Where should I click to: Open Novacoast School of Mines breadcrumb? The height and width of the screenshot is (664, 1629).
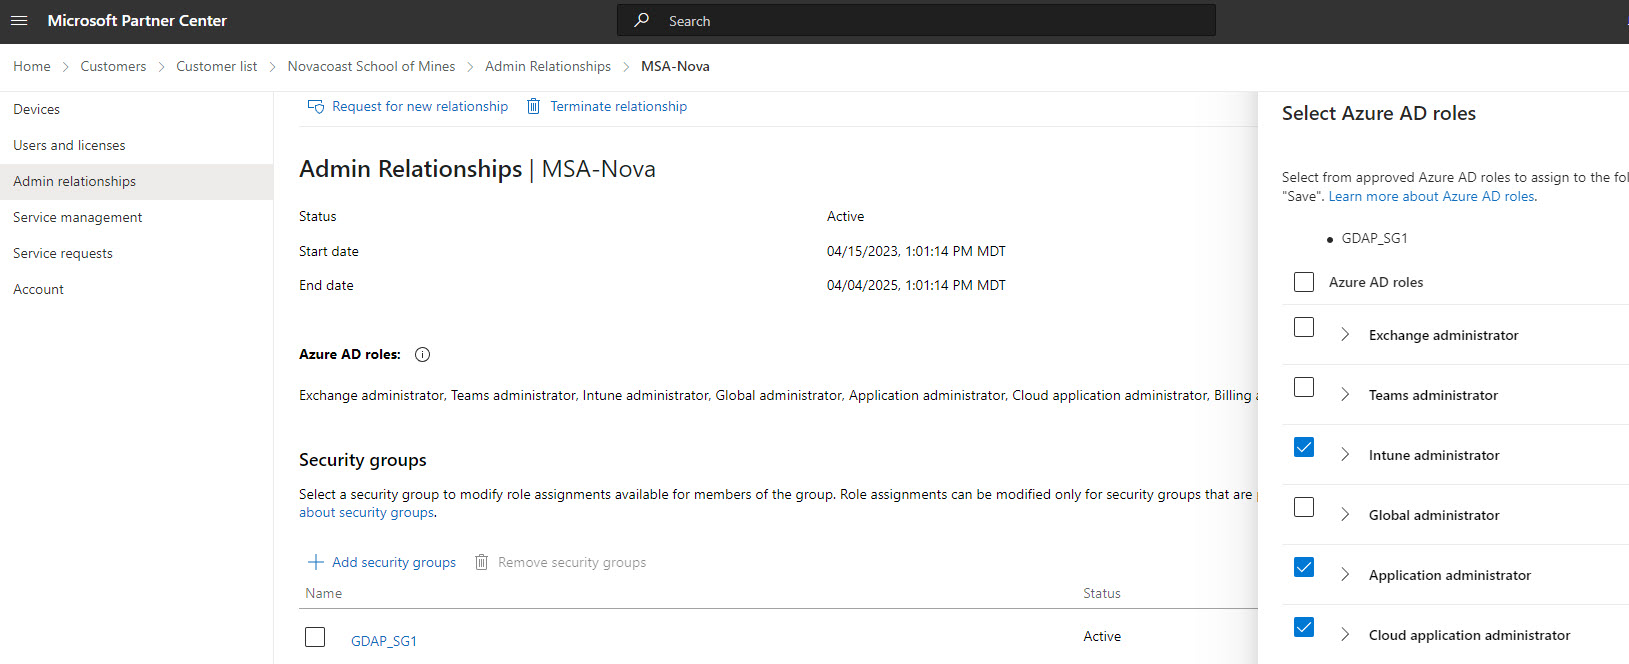(371, 67)
